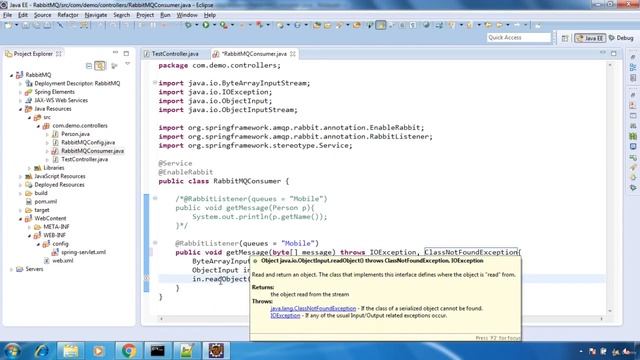Expand the Spring Elements node

click(20, 92)
